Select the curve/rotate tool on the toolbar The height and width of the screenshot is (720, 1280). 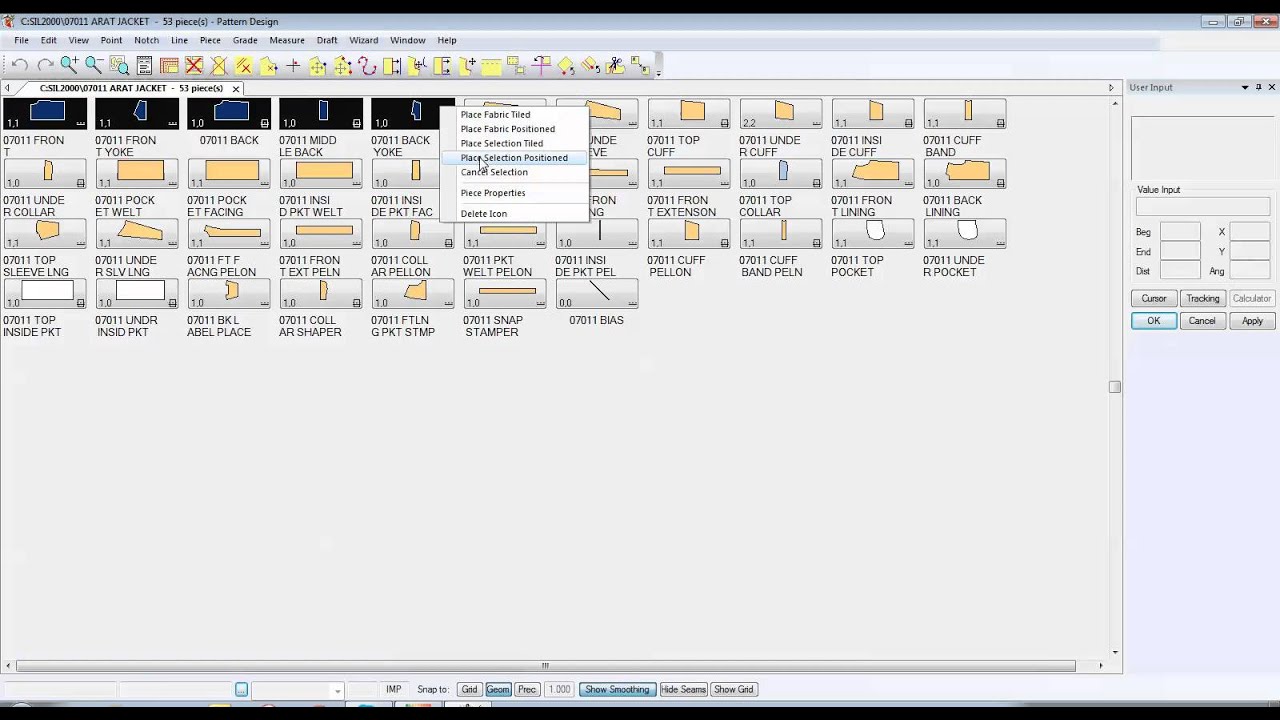(x=365, y=65)
